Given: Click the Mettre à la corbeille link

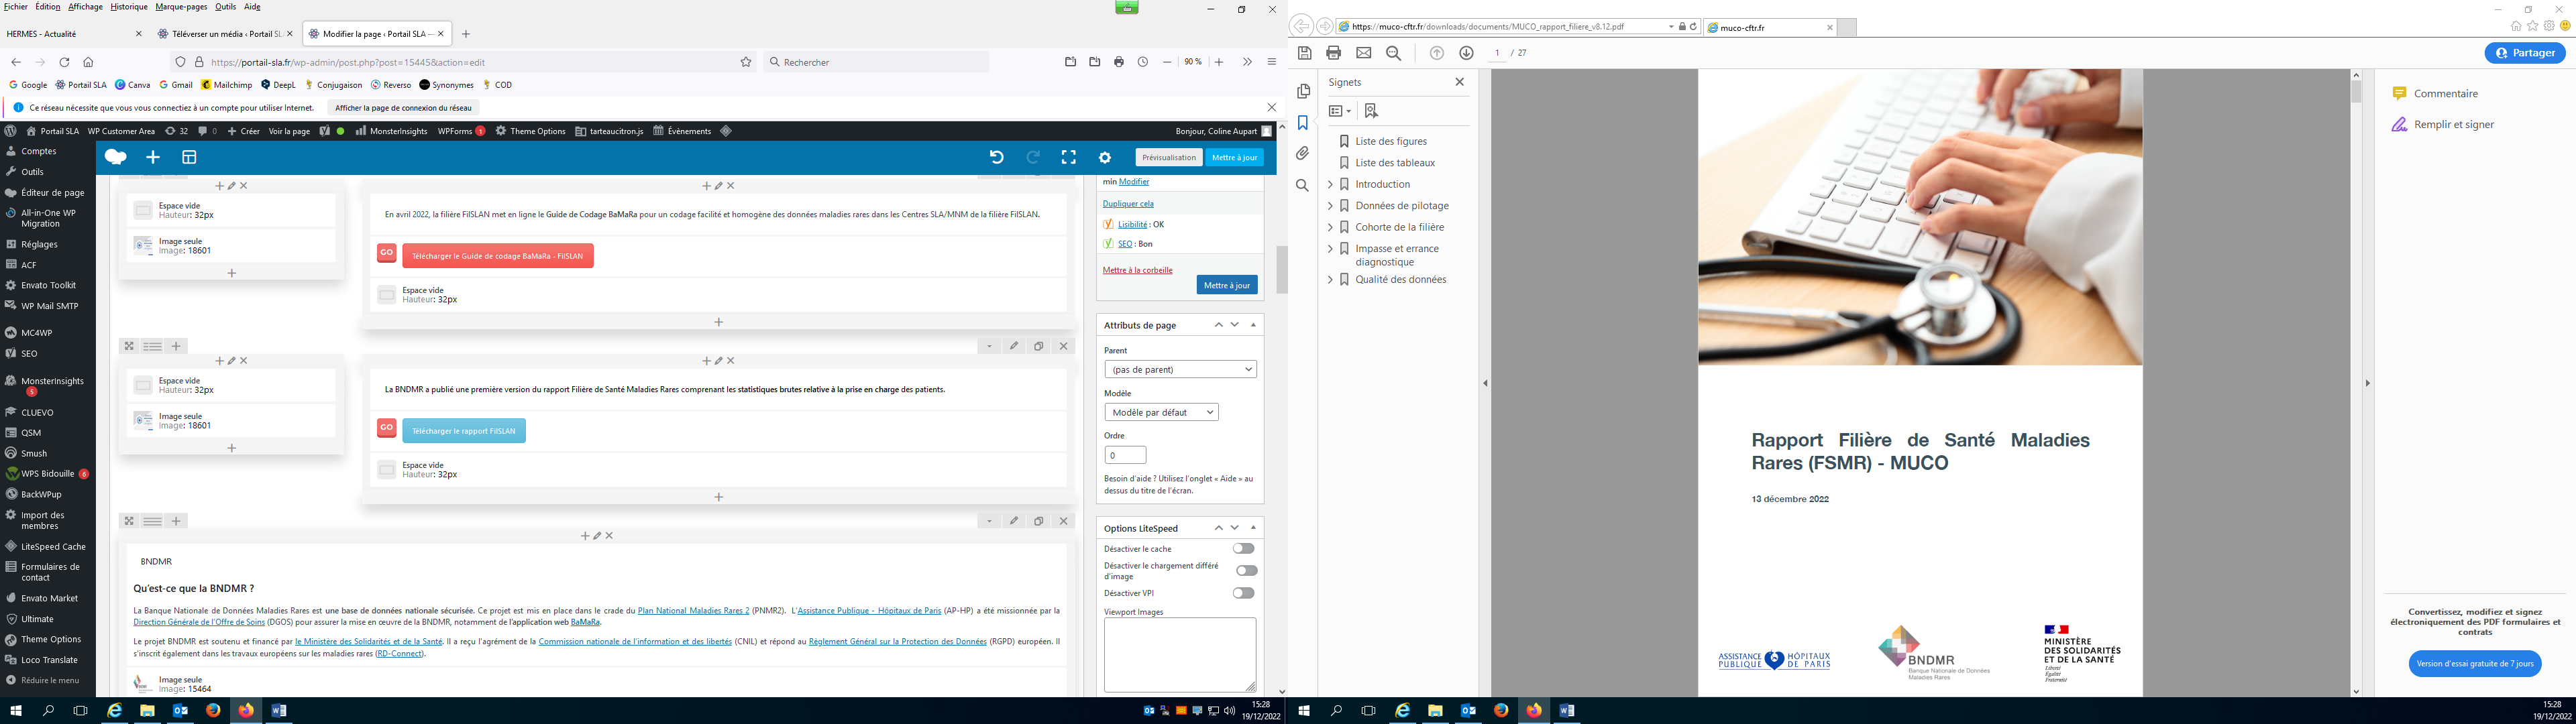Looking at the screenshot, I should (x=1137, y=270).
